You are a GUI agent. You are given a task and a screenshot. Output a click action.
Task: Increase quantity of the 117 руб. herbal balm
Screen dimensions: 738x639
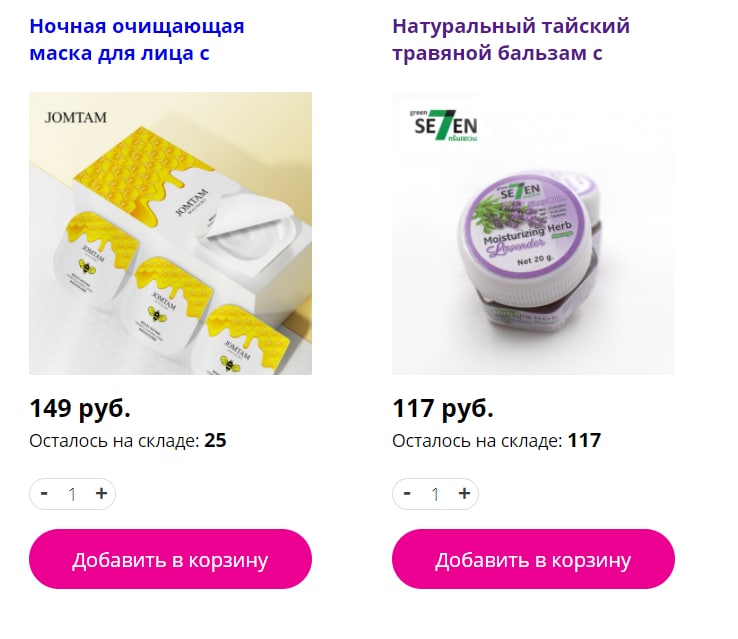(464, 494)
